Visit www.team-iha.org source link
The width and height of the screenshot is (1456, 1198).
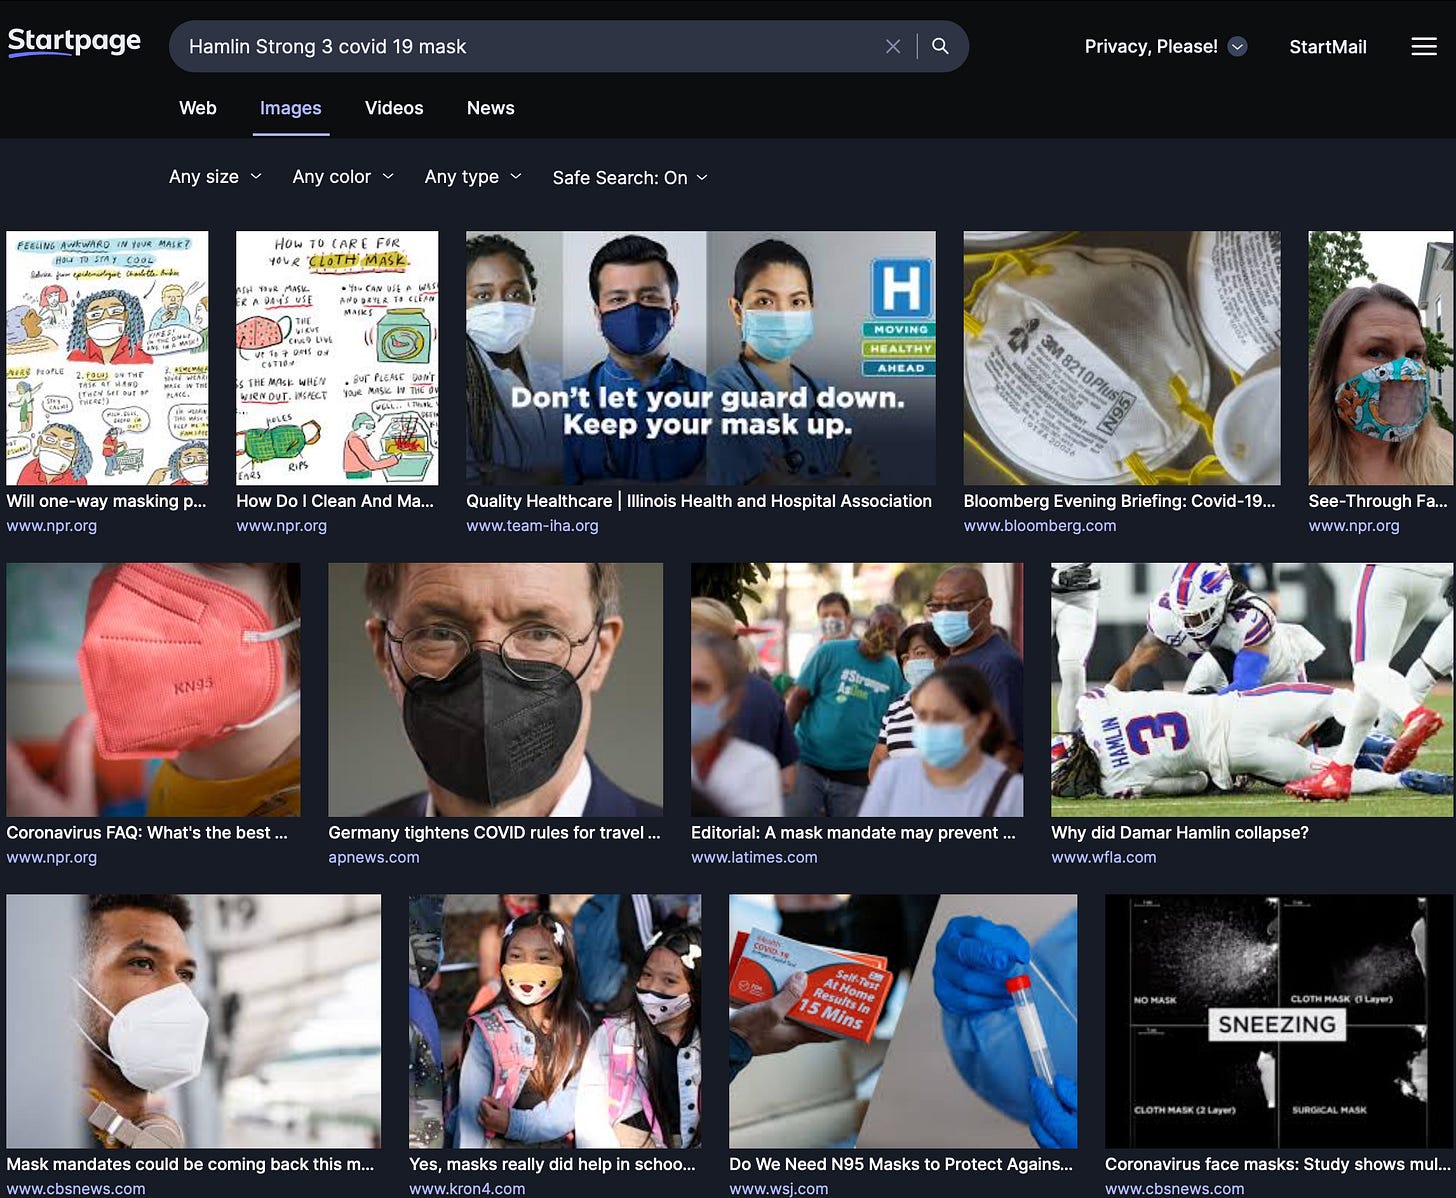click(532, 526)
